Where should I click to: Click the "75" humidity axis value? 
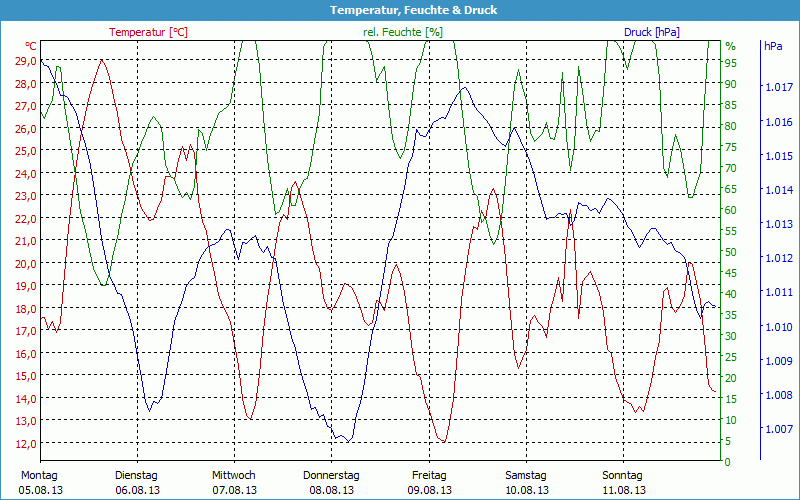point(731,147)
